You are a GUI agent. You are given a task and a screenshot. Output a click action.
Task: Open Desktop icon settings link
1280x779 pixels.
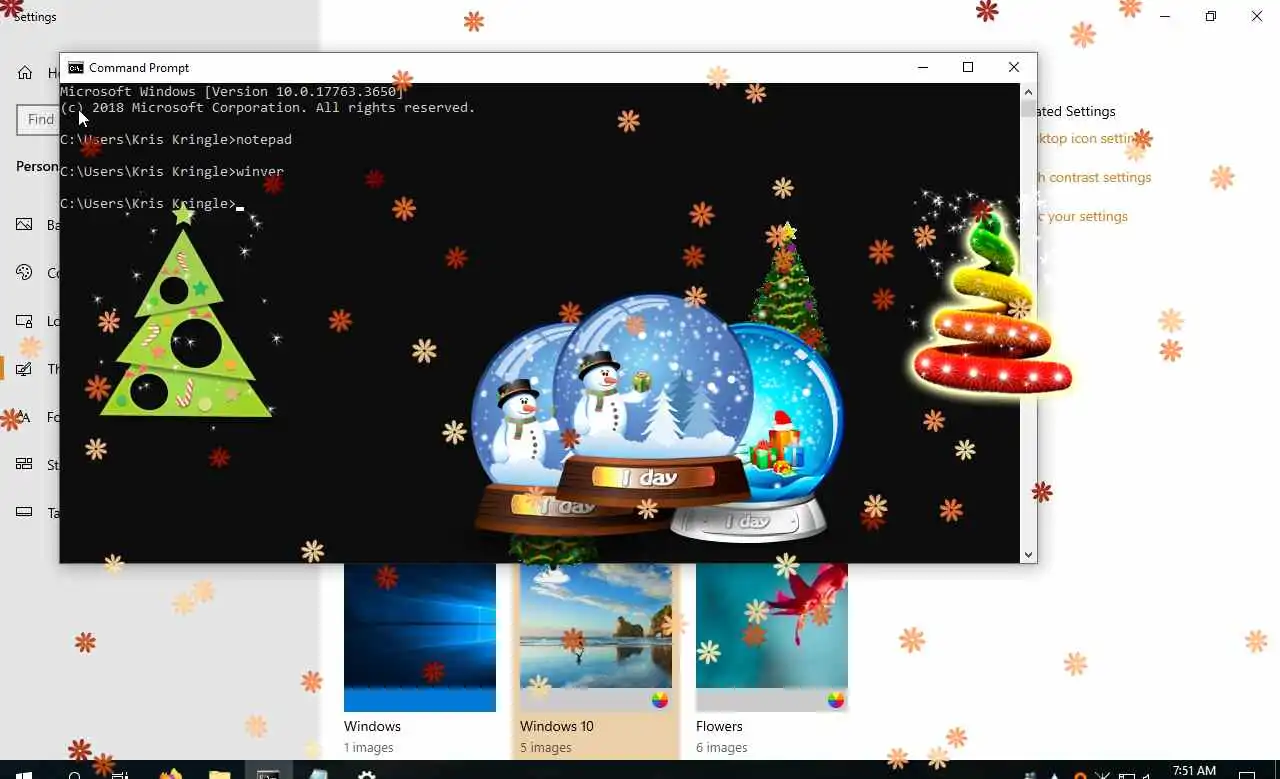[x=1090, y=139]
